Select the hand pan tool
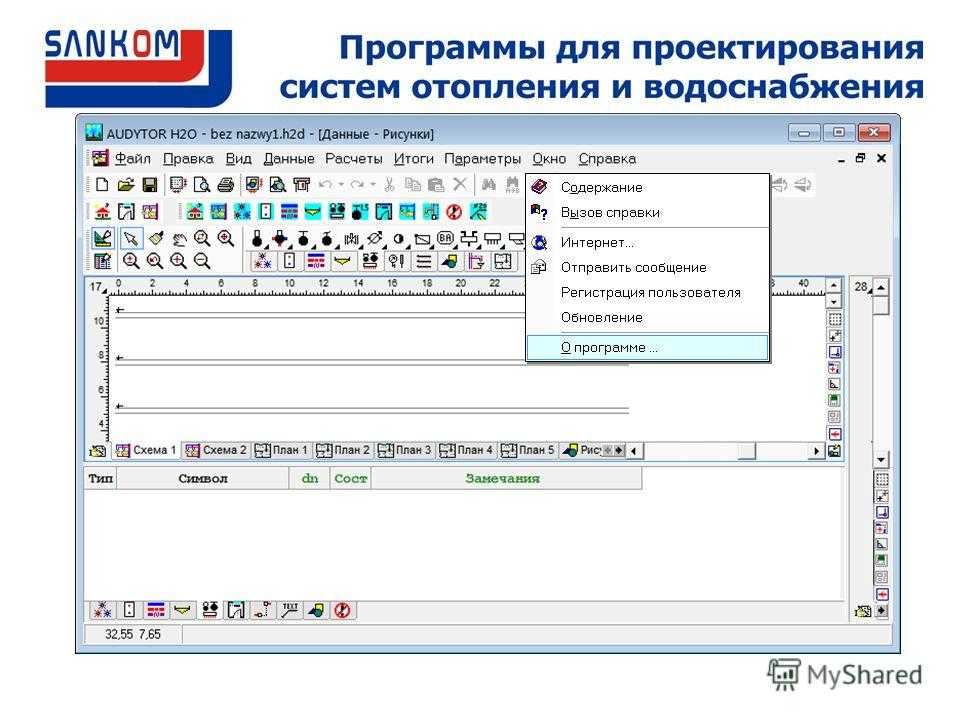Screen dimensions: 960x720 pyautogui.click(x=179, y=239)
